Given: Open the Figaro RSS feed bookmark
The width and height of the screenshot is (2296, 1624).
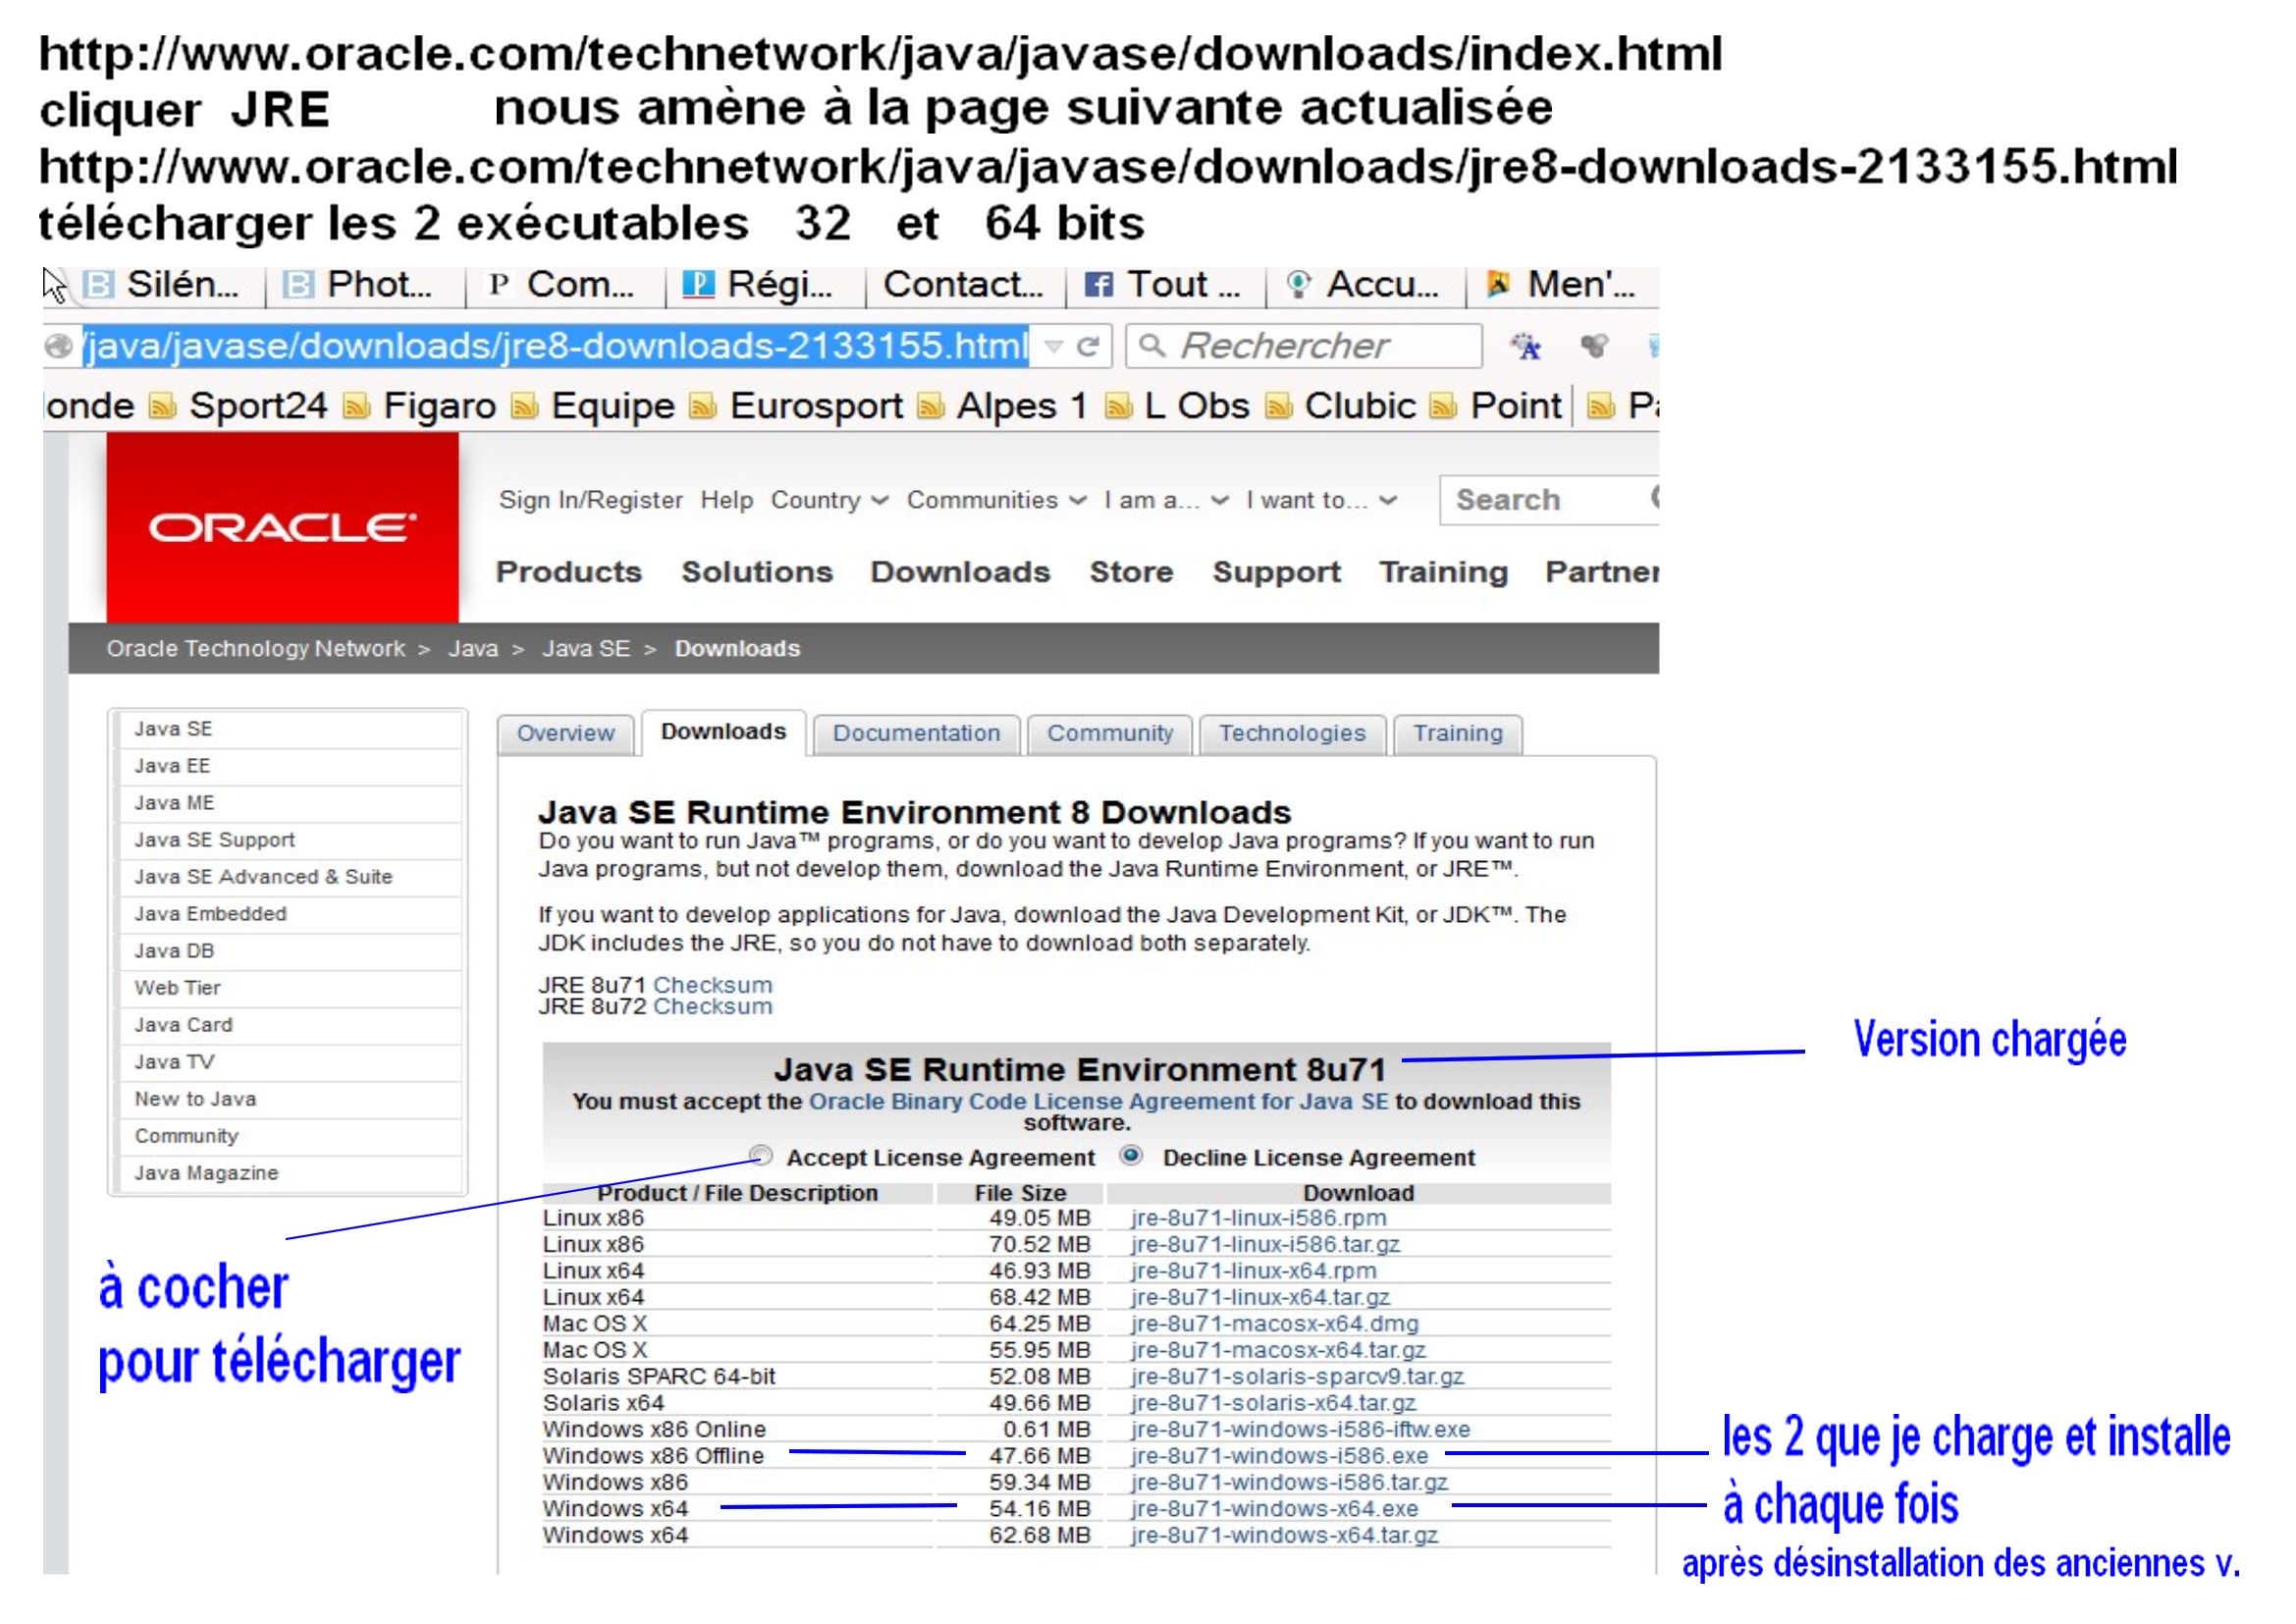Looking at the screenshot, I should pyautogui.click(x=420, y=406).
